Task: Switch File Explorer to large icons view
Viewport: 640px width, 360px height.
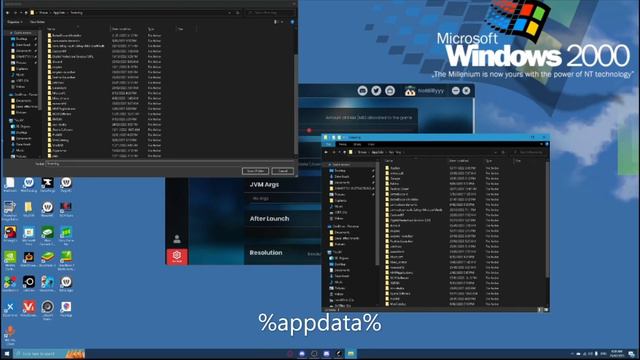Action: click(x=546, y=310)
